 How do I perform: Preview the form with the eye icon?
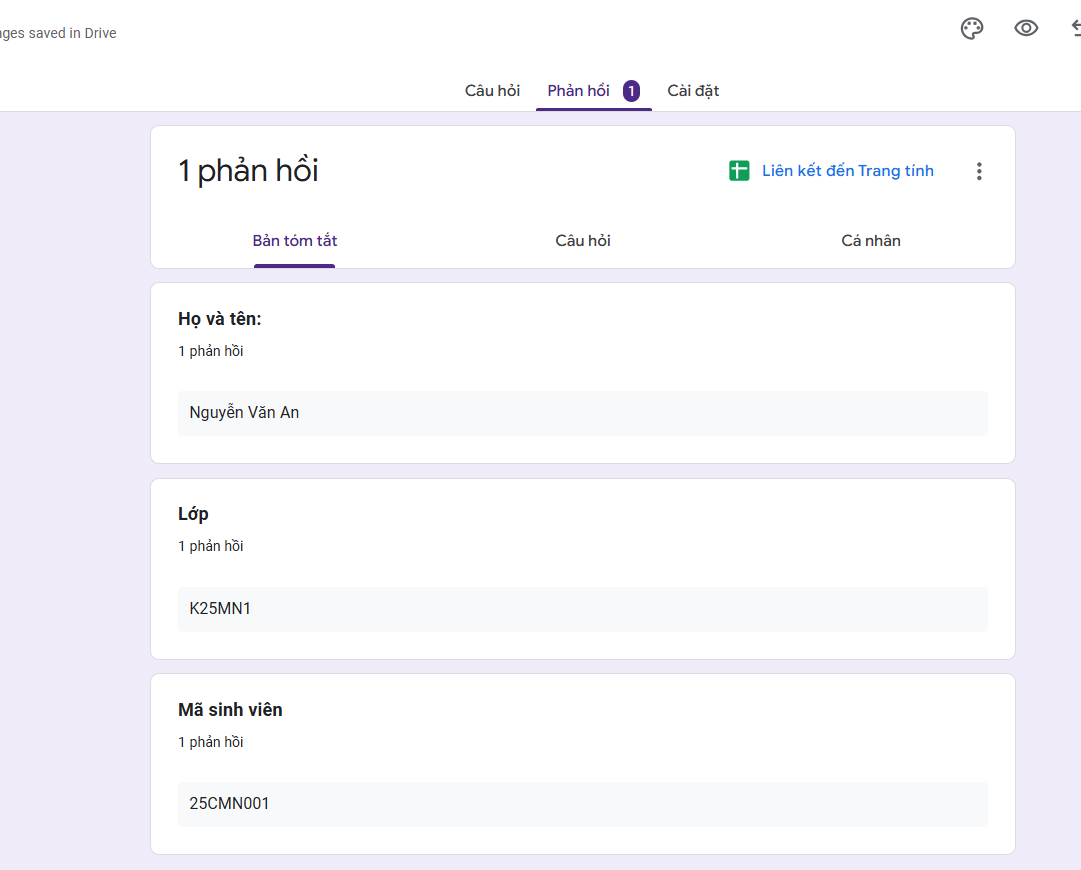[x=1026, y=29]
